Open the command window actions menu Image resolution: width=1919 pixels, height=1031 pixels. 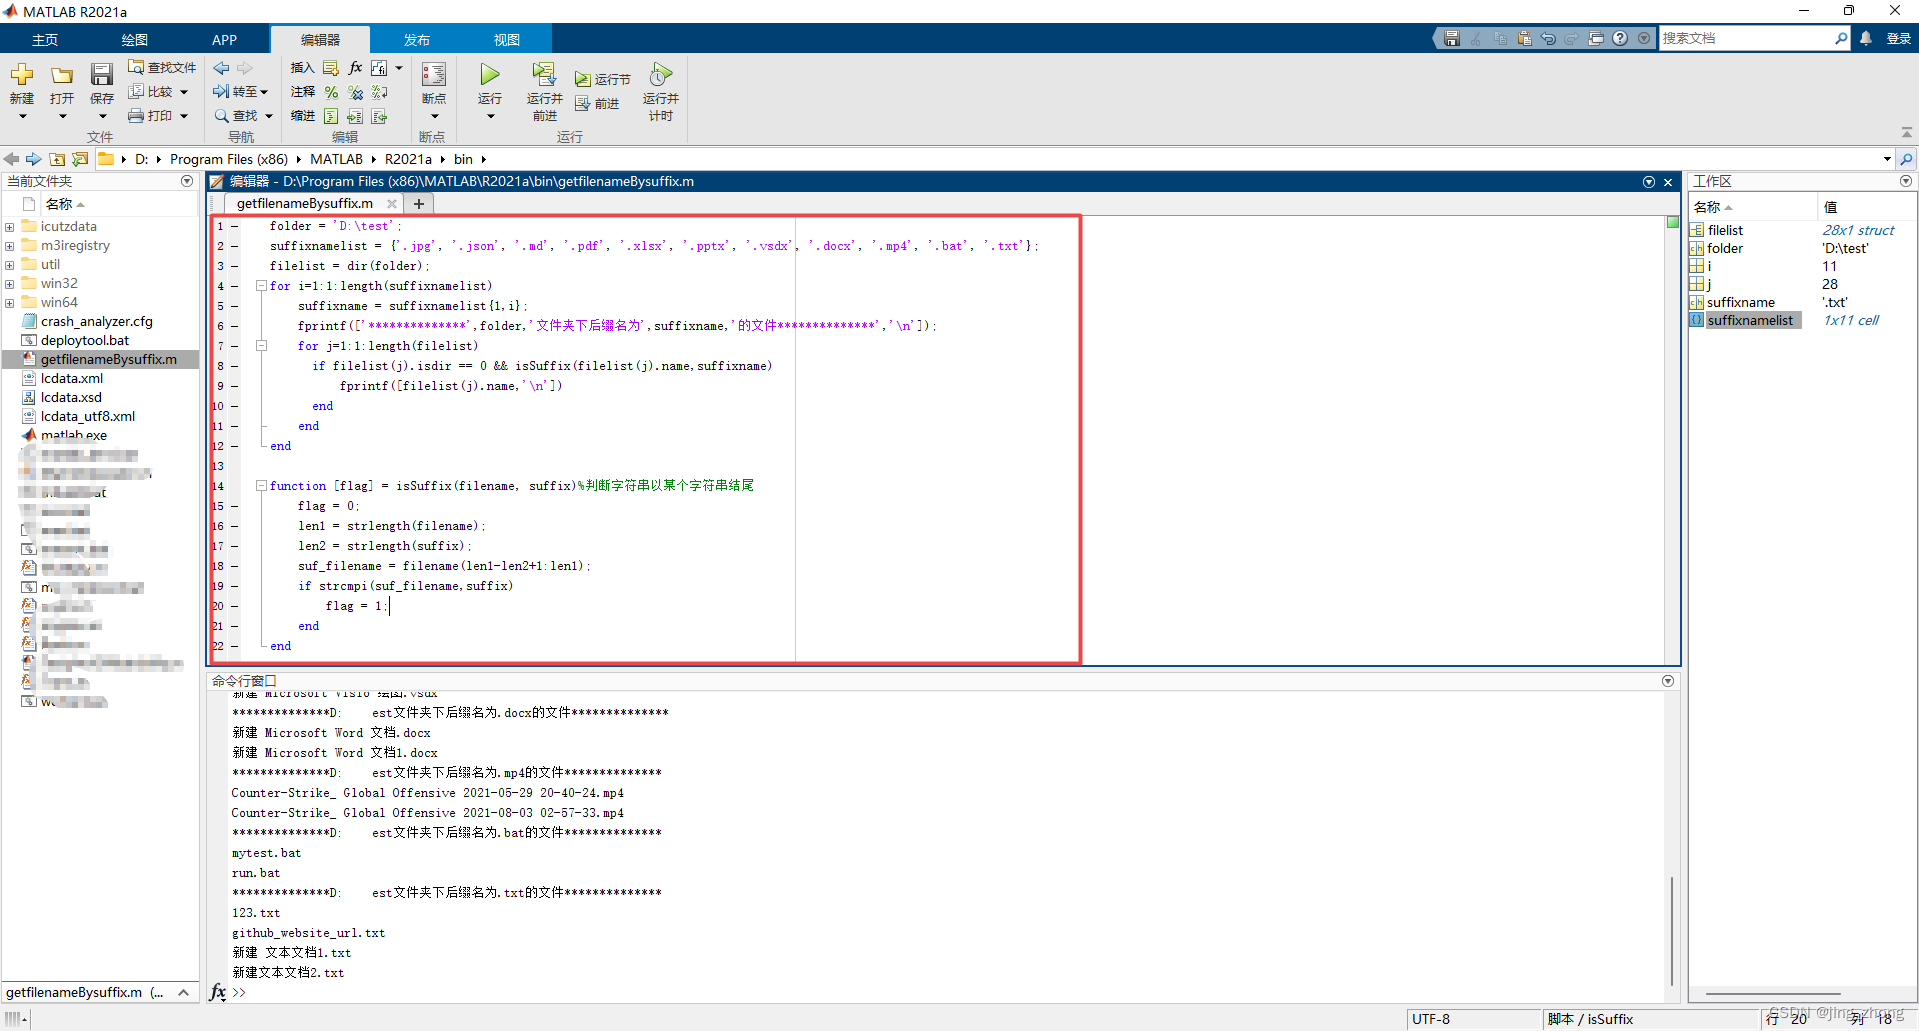[x=1667, y=681]
